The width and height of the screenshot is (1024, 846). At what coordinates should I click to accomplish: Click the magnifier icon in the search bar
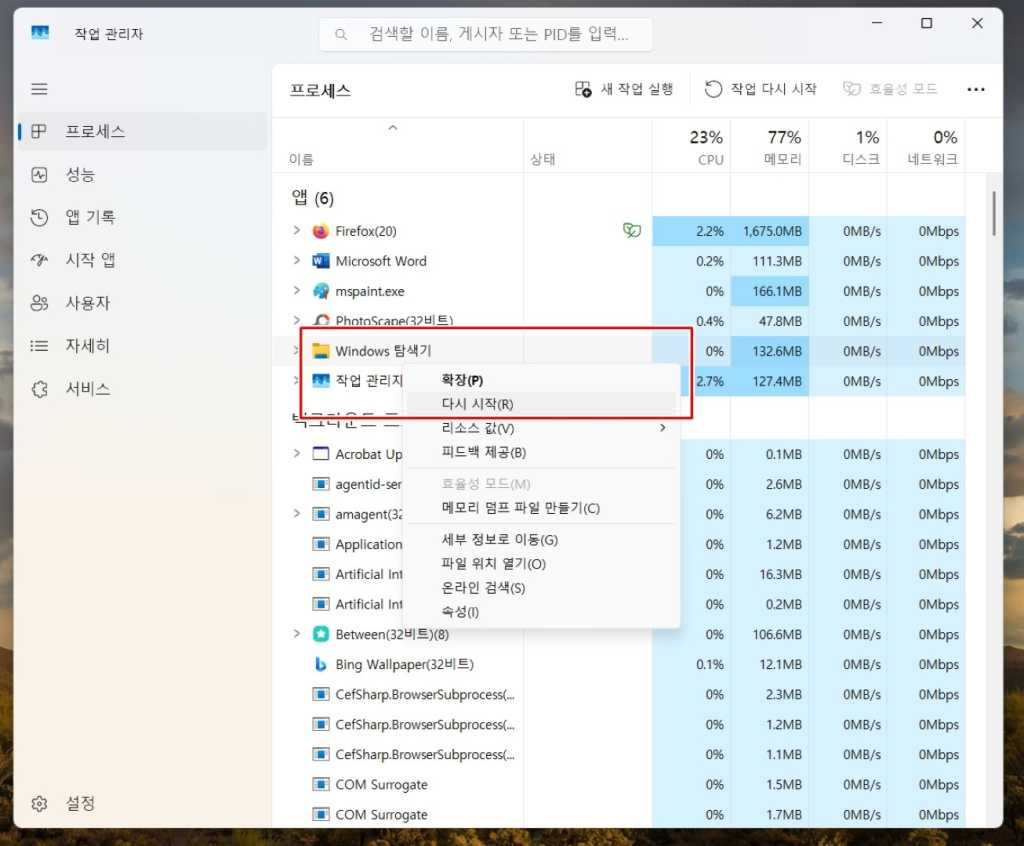[340, 33]
